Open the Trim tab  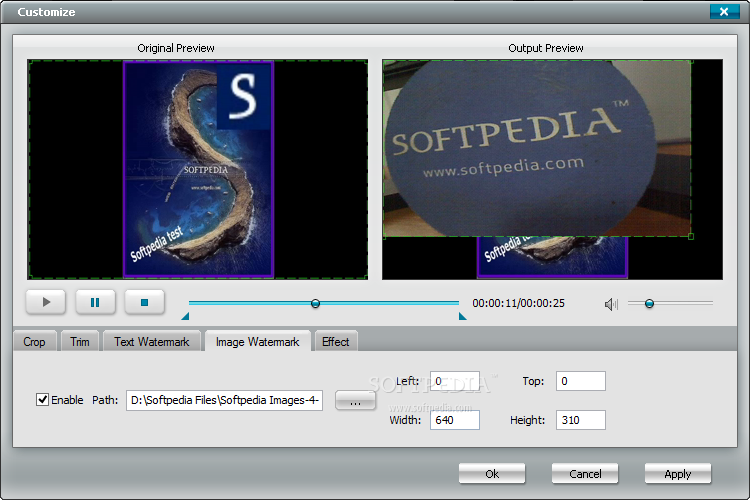point(80,342)
